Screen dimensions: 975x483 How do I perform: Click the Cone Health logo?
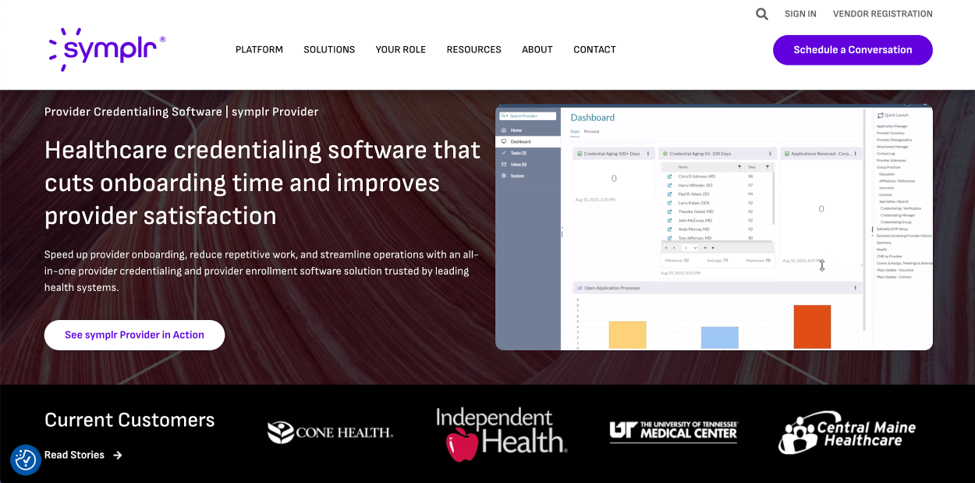point(330,432)
